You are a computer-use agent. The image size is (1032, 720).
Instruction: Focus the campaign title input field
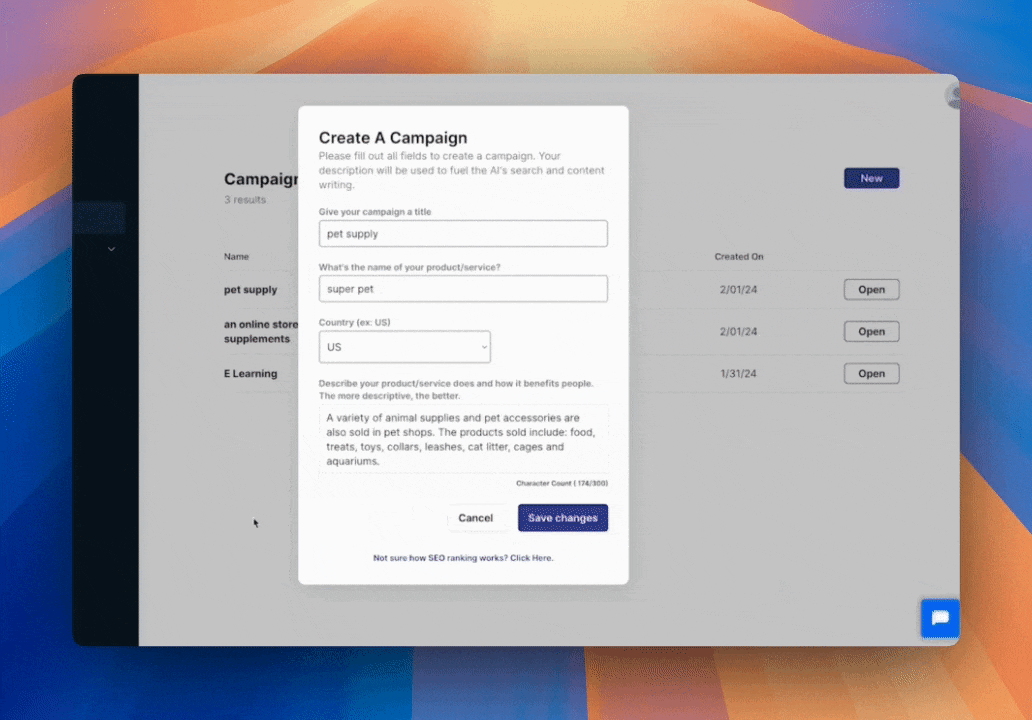pos(463,234)
